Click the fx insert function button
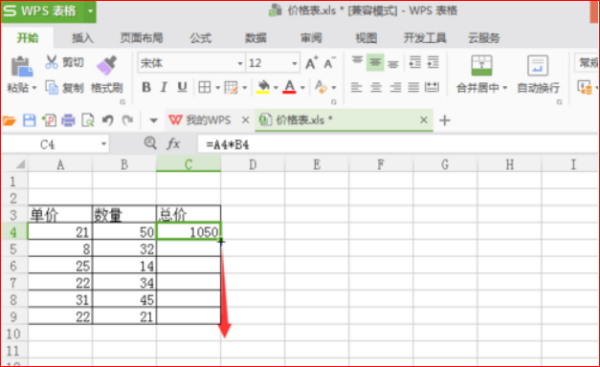 tap(173, 144)
